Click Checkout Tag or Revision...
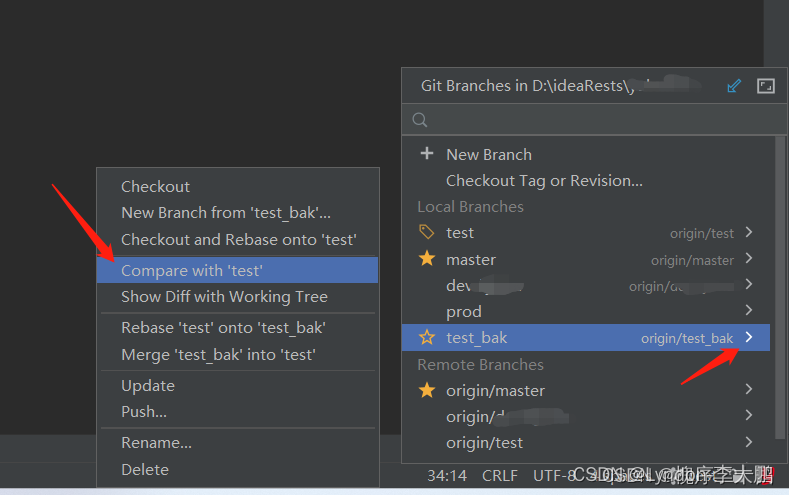Screen dimensions: 789x495 coord(544,181)
